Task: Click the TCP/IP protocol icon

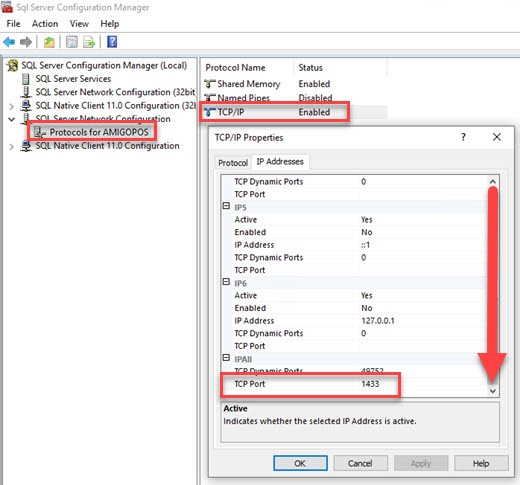Action: coord(210,112)
